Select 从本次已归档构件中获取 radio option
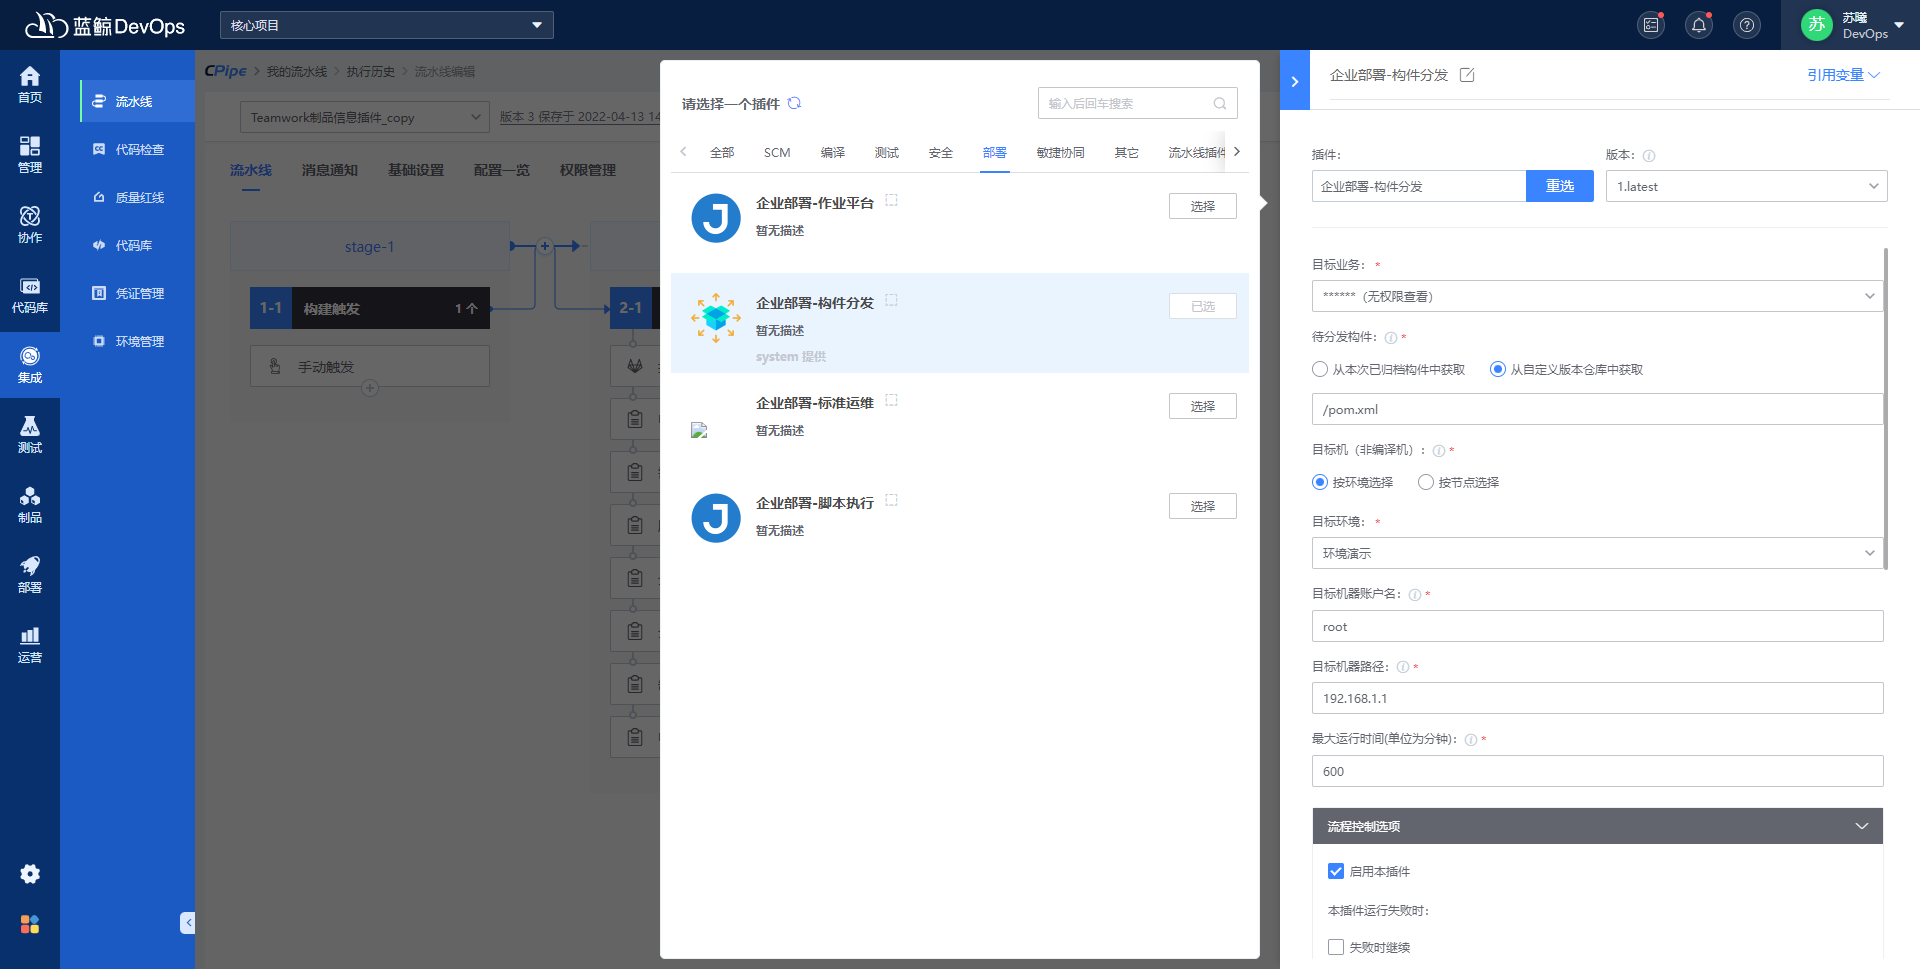The width and height of the screenshot is (1920, 969). (1320, 369)
